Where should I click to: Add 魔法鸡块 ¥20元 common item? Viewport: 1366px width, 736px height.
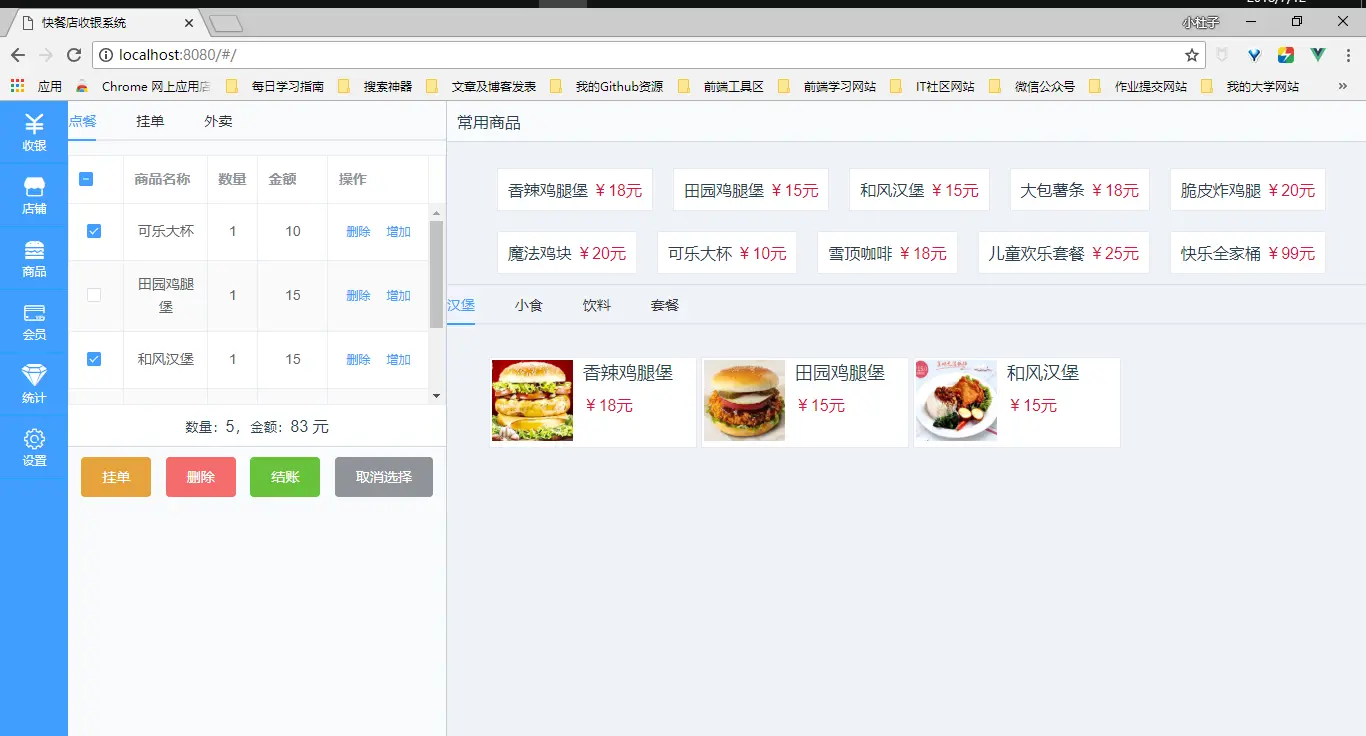pyautogui.click(x=567, y=253)
